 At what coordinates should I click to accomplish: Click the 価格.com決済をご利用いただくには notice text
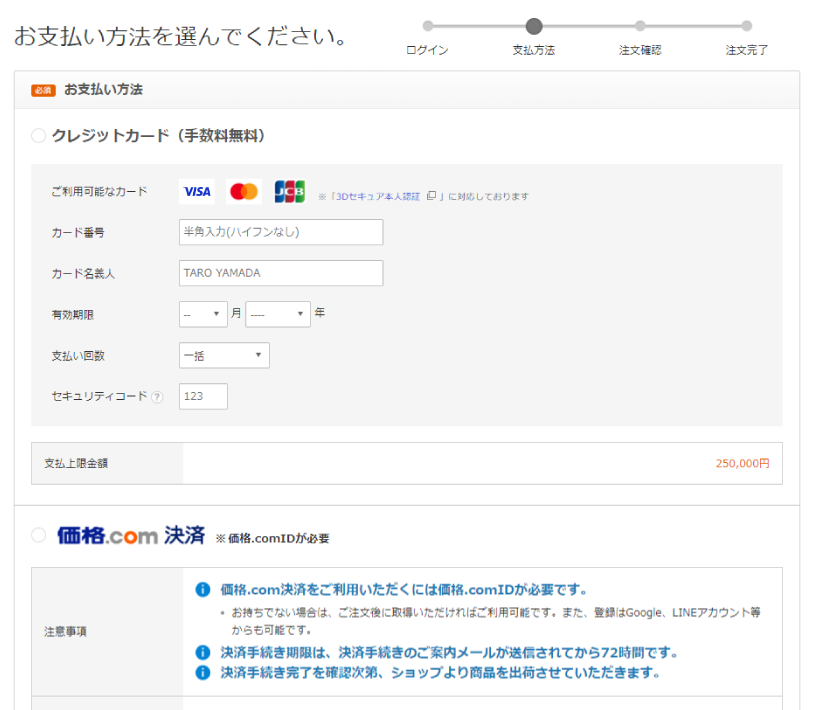click(x=404, y=590)
